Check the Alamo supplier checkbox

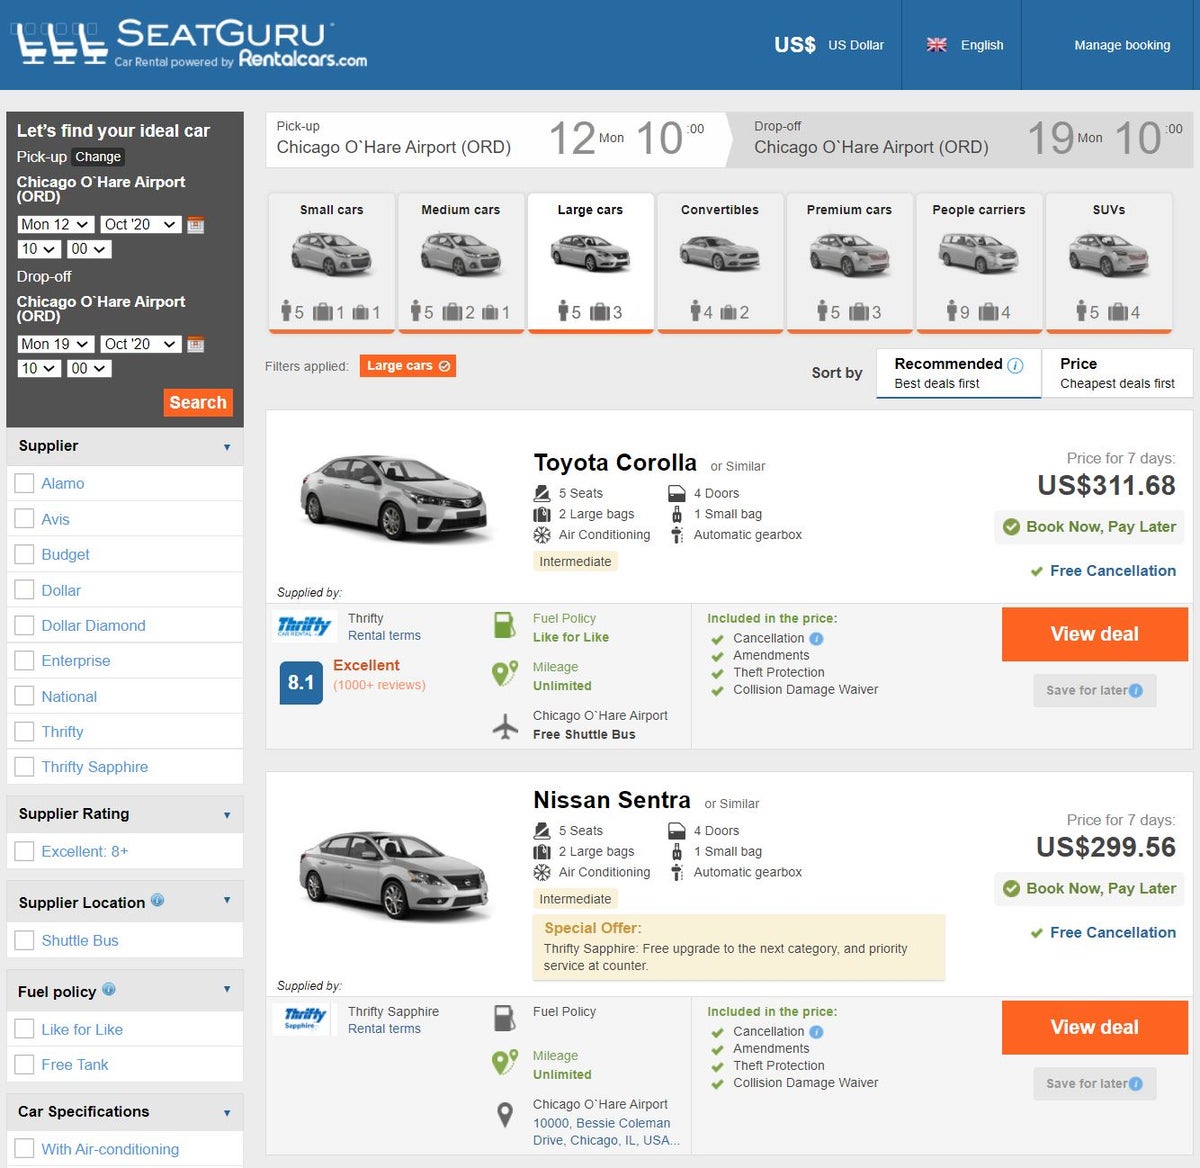24,483
